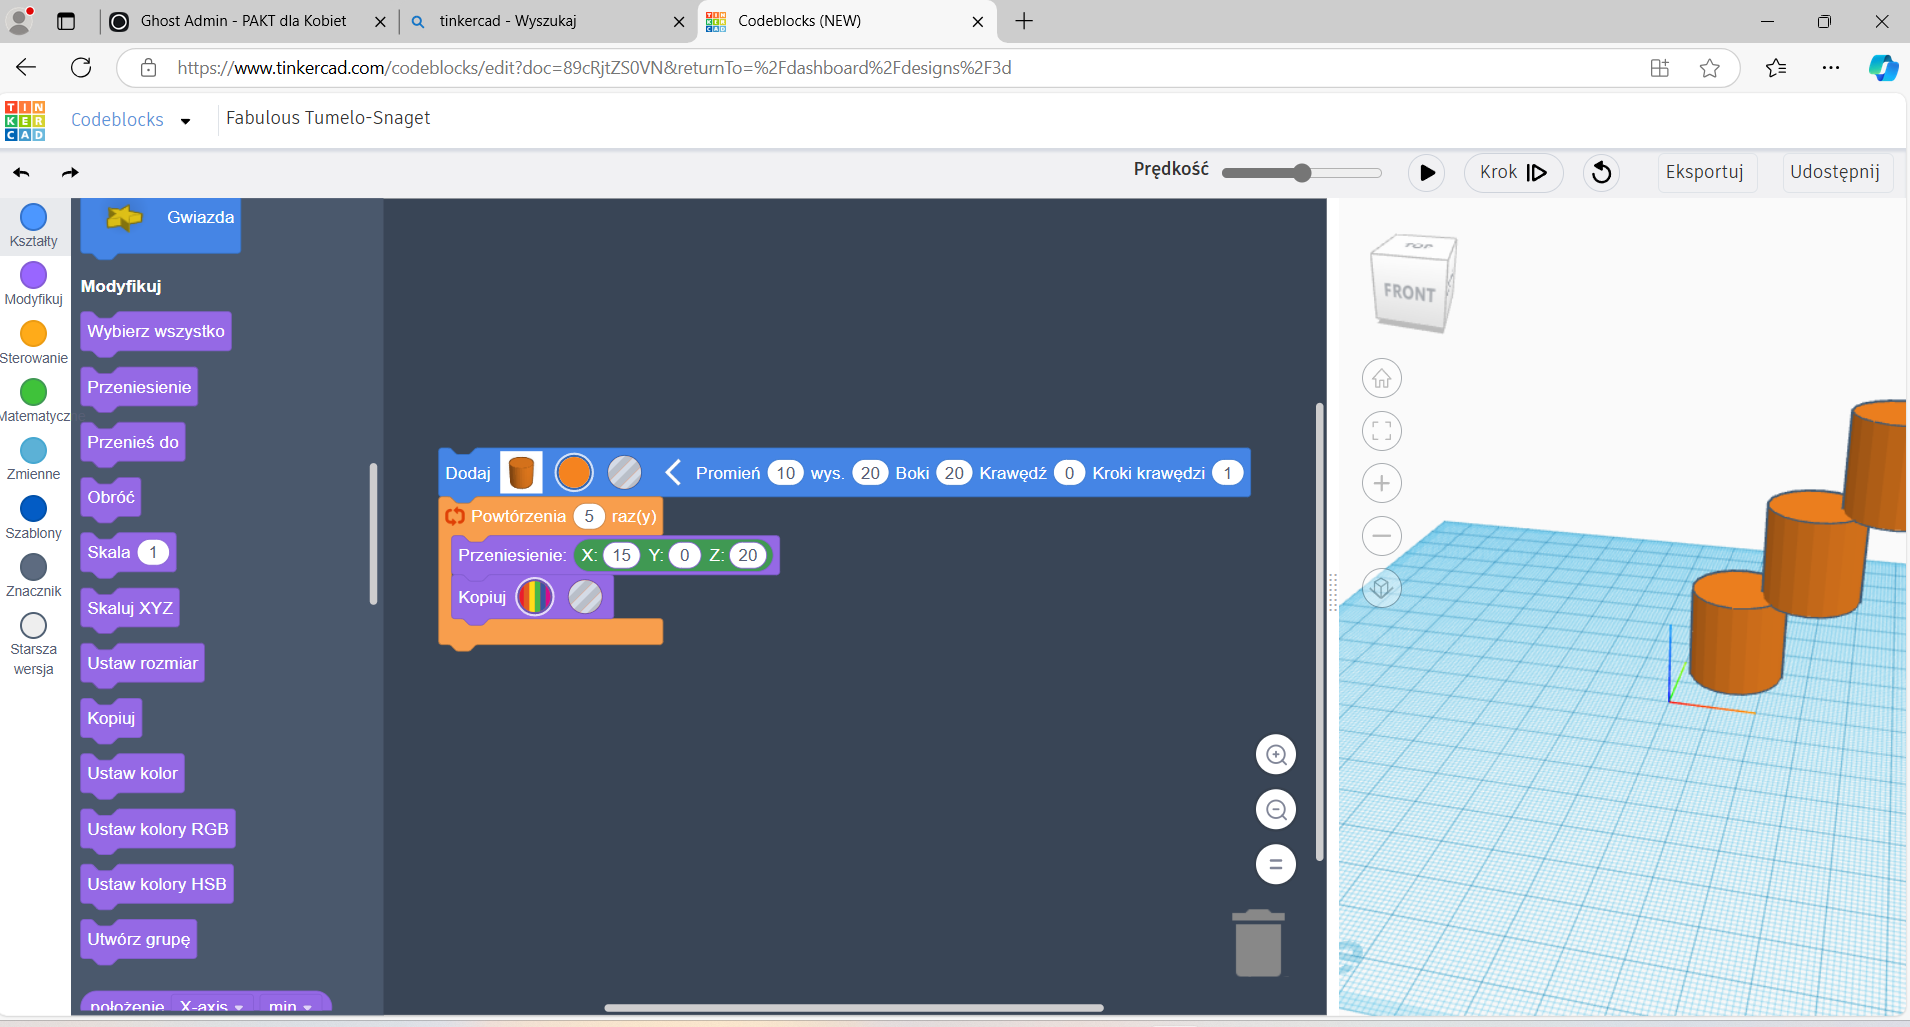Edit project name Fabulous Tumelo-Snaget
1910x1027 pixels.
[328, 118]
